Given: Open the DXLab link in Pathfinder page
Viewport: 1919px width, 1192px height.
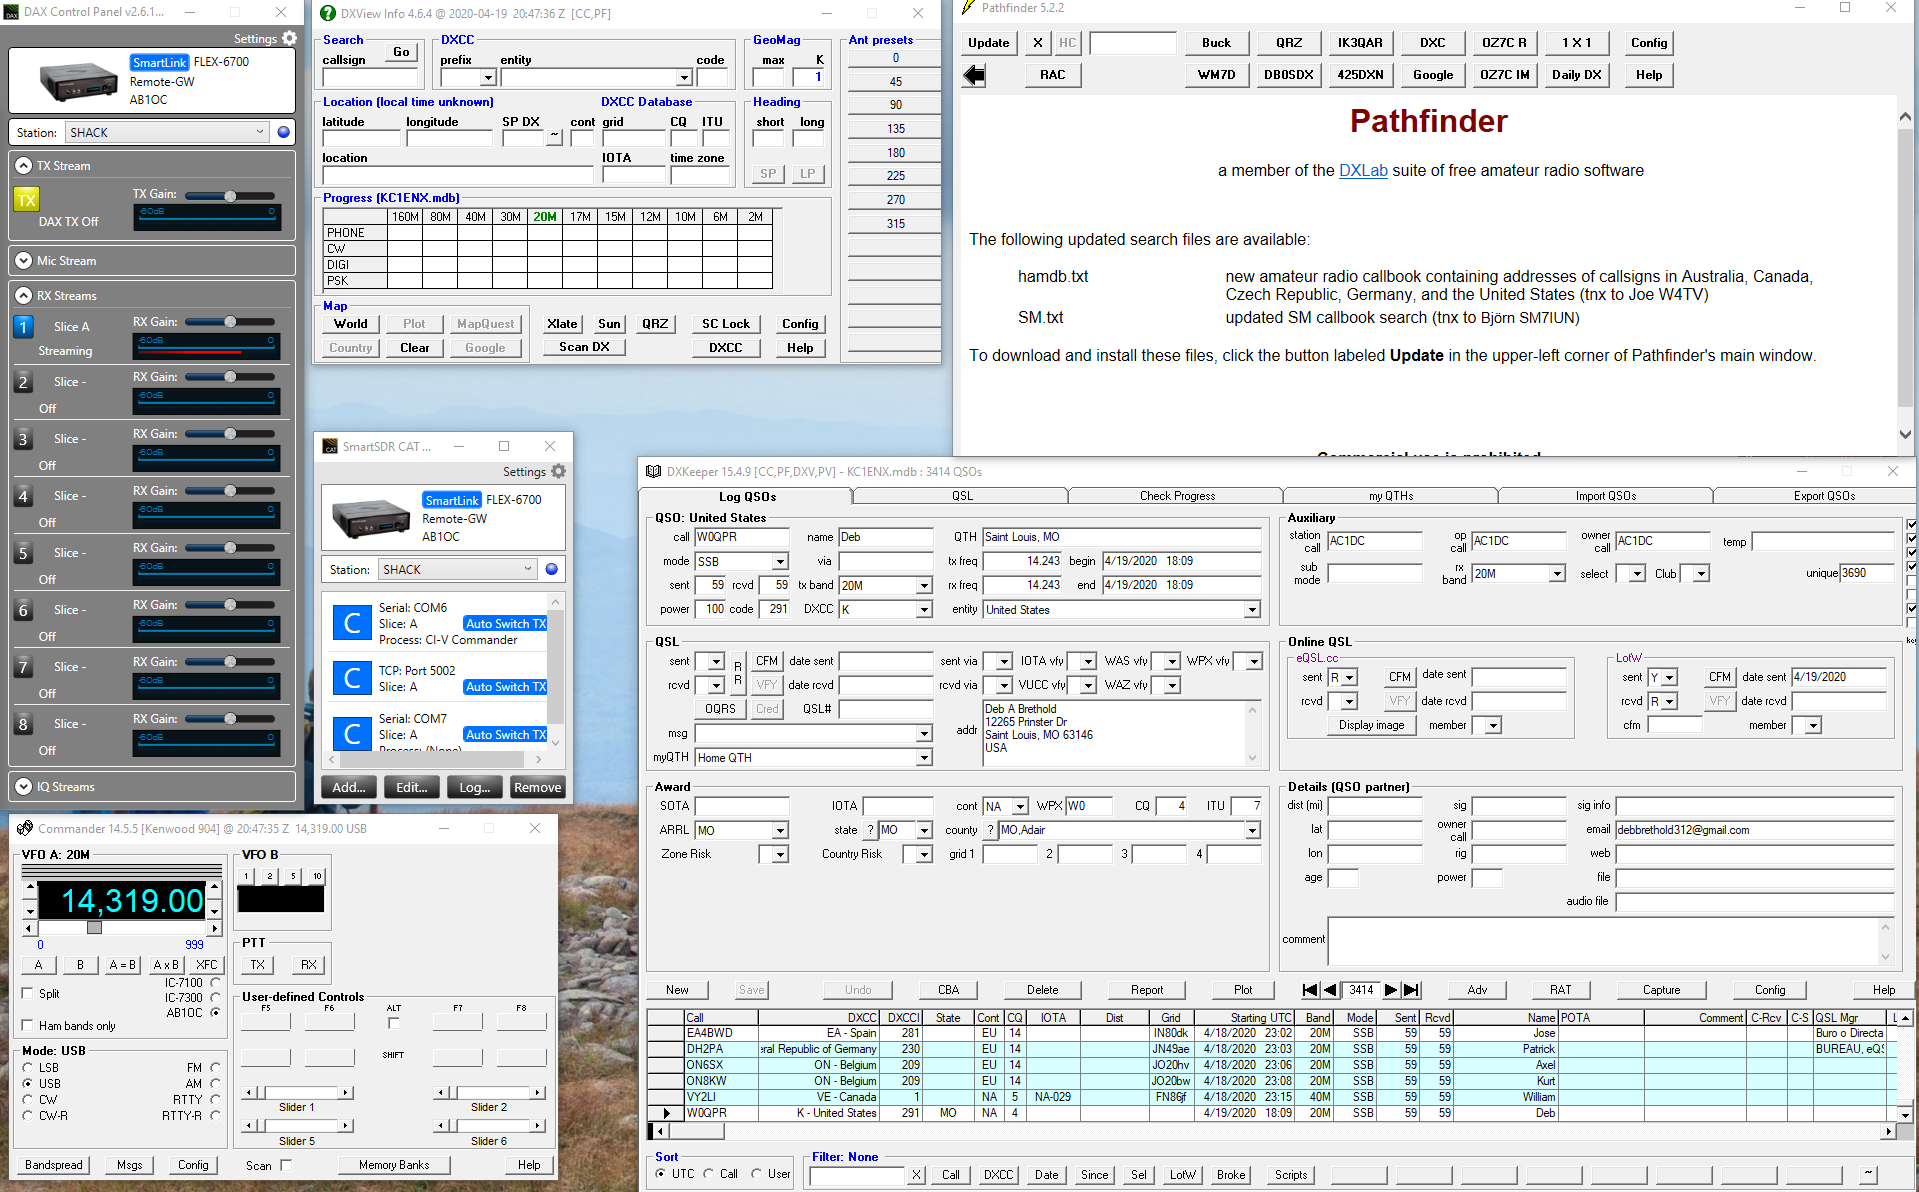Looking at the screenshot, I should pos(1363,171).
